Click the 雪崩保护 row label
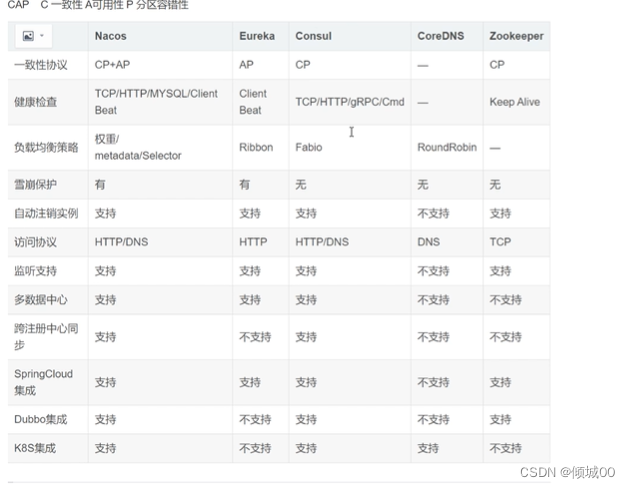This screenshot has width=630, height=488. 35,185
